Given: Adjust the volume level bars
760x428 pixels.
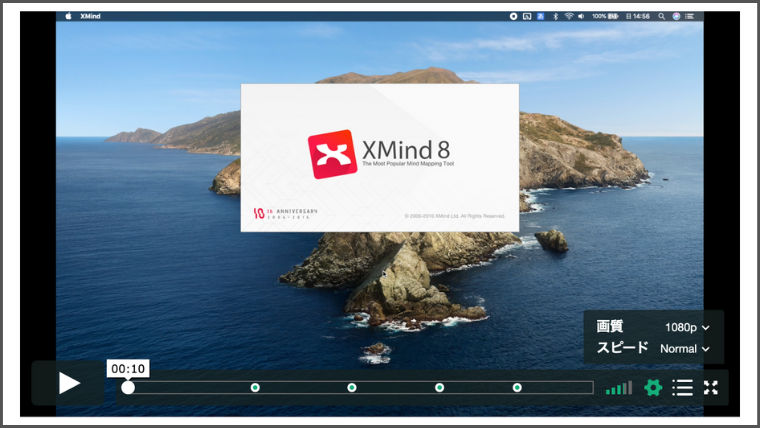Looking at the screenshot, I should point(619,388).
